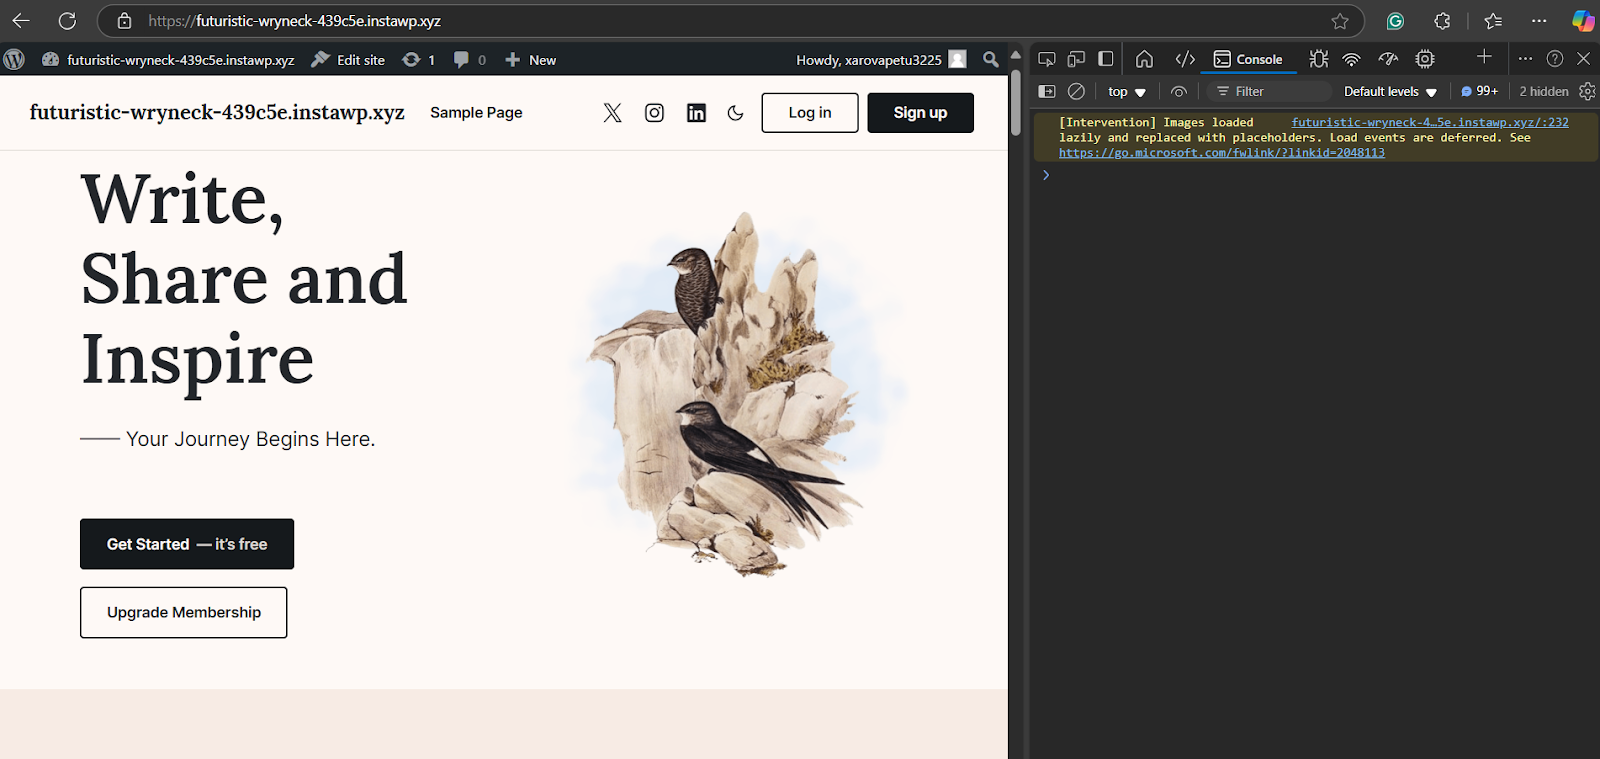Image resolution: width=1600 pixels, height=759 pixels.
Task: Open the Elements tab code icon
Action: 1185,59
